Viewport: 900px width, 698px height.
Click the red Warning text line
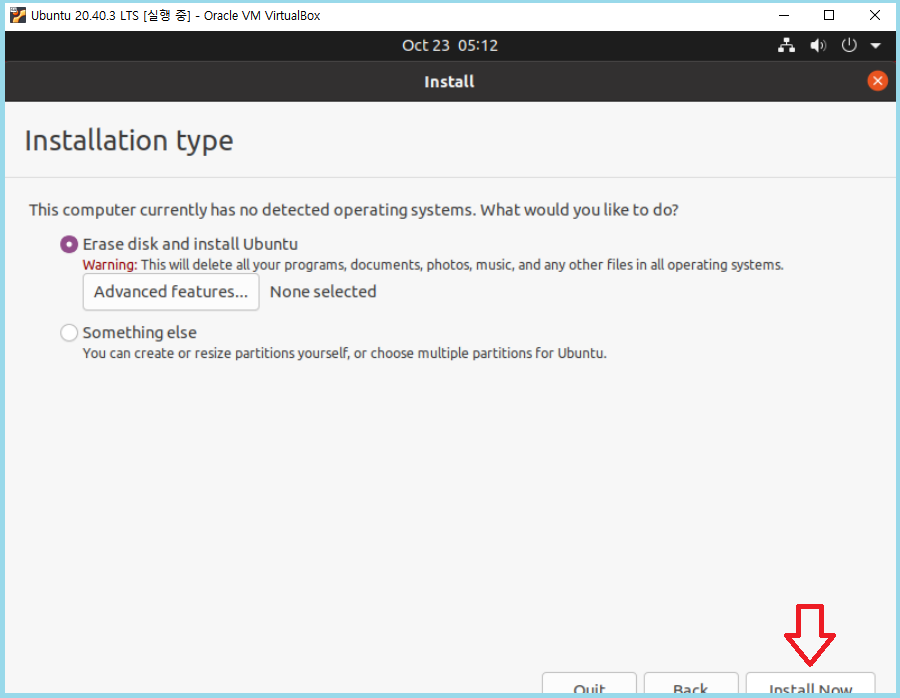pos(433,265)
